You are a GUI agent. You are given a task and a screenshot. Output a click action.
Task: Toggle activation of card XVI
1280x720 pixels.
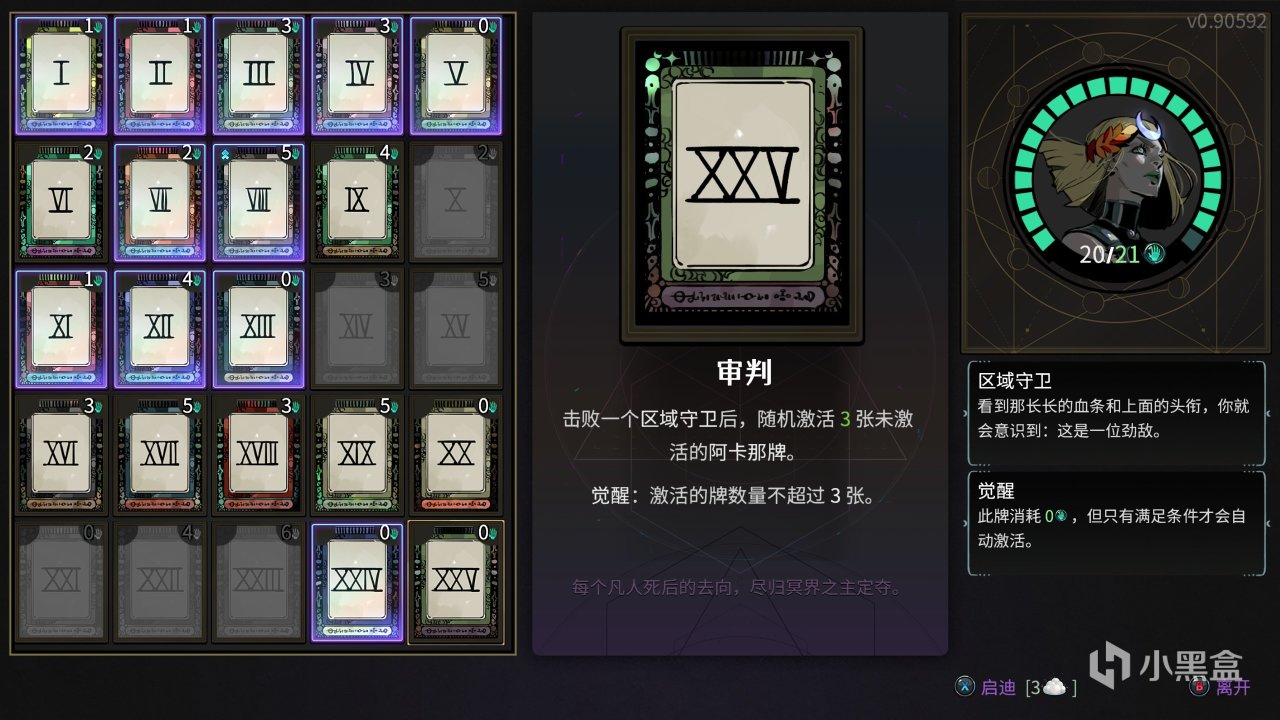62,455
